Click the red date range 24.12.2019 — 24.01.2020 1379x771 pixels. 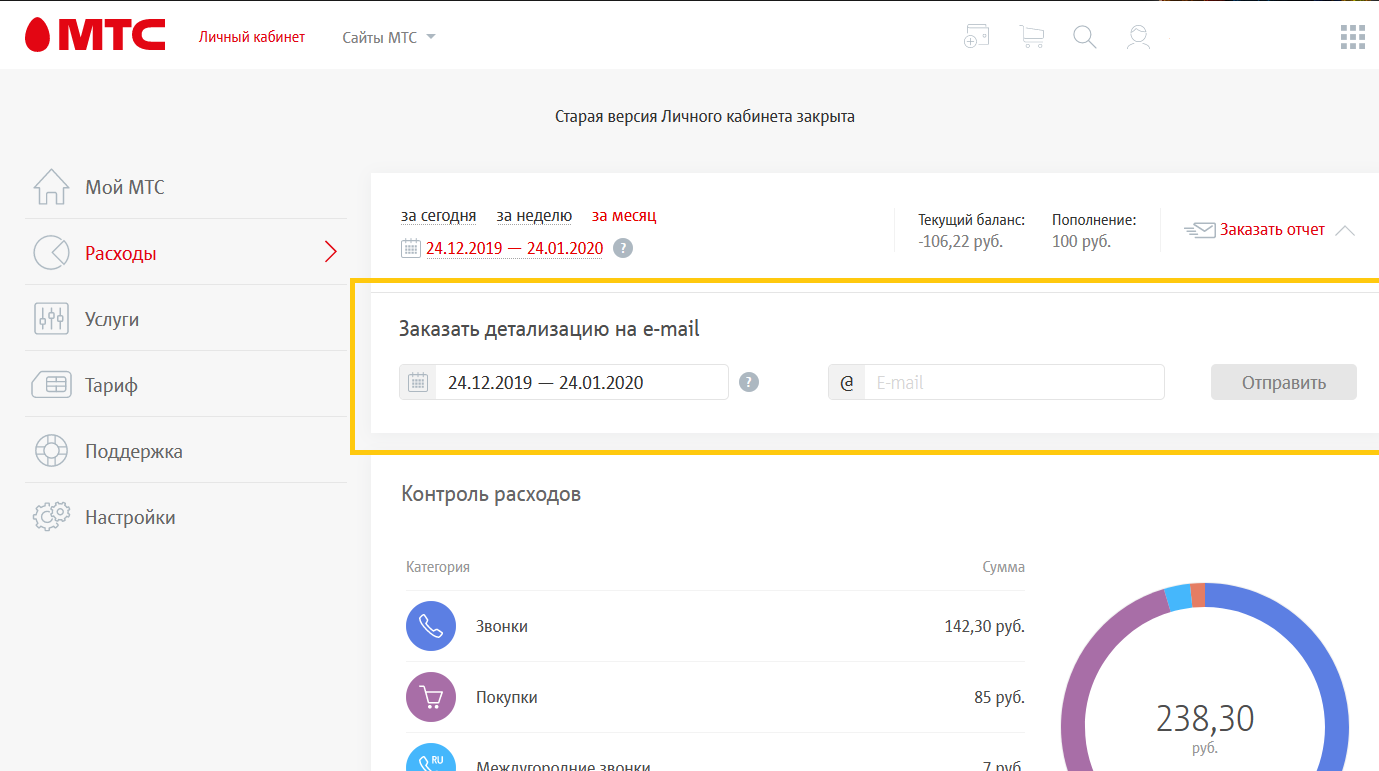coord(514,248)
